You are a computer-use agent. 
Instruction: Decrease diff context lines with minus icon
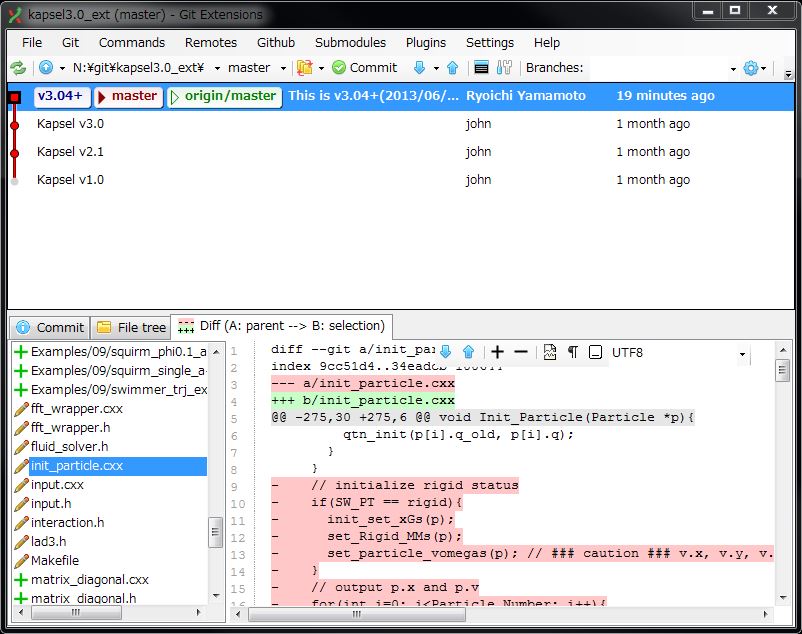(520, 352)
